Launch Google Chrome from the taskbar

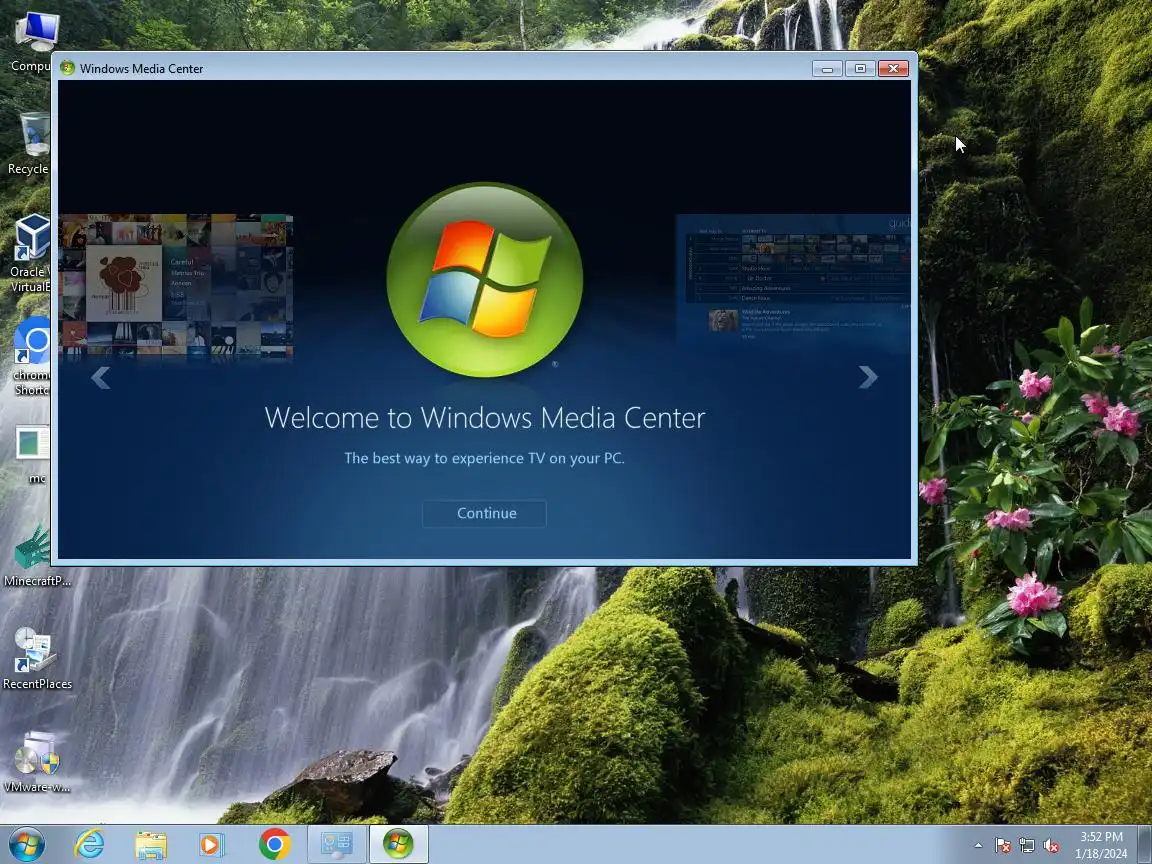[x=274, y=844]
